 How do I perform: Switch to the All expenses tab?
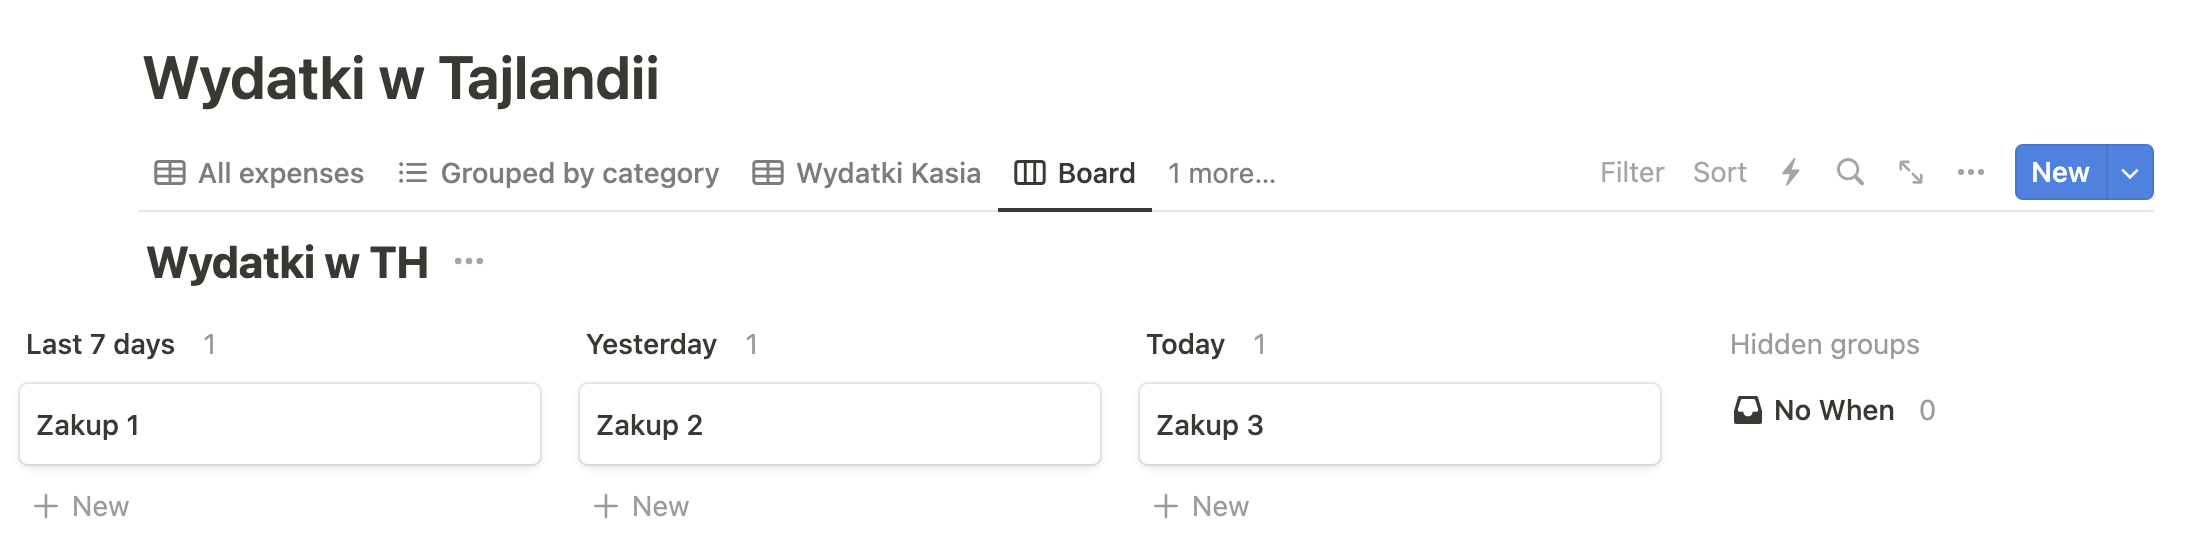pos(259,173)
